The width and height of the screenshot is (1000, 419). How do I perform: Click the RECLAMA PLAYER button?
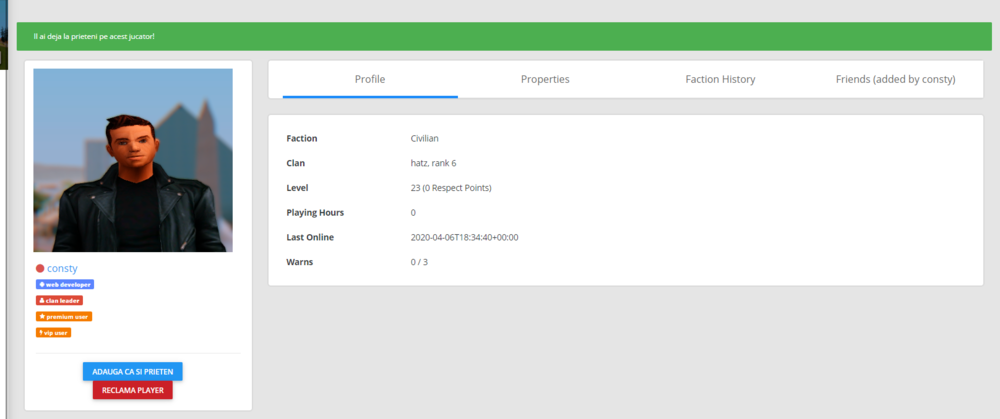(133, 390)
